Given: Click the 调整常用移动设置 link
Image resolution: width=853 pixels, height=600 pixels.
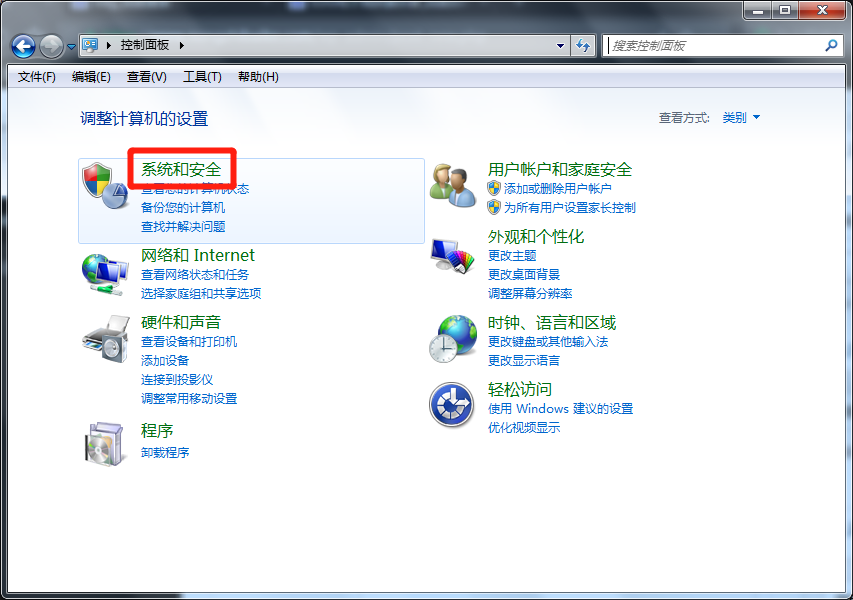Looking at the screenshot, I should [189, 399].
